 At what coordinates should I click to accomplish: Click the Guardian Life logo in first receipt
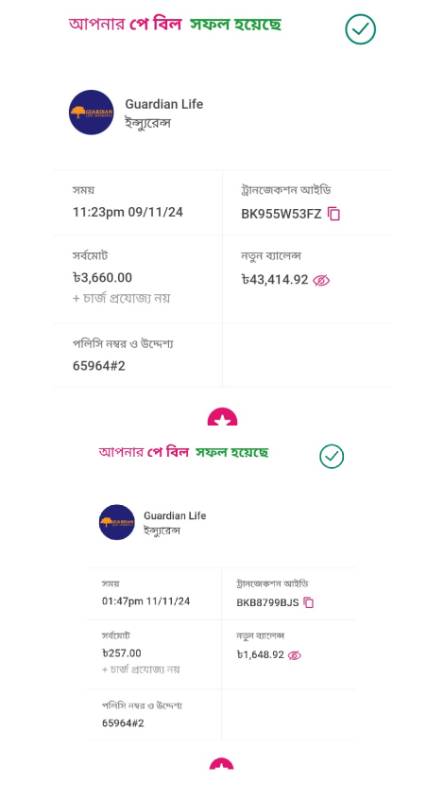(91, 112)
